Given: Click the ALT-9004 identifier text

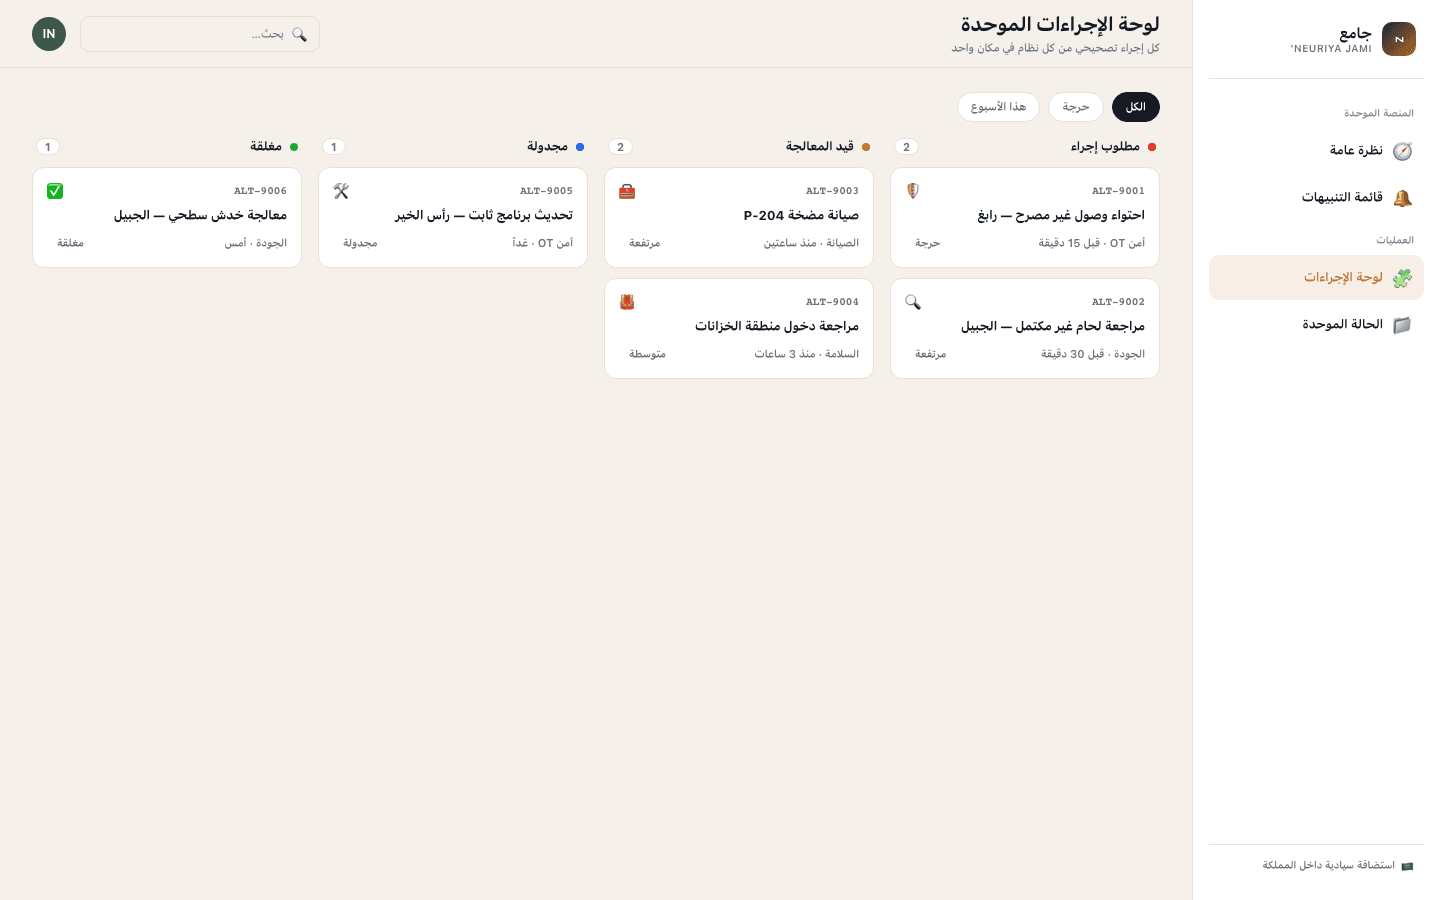Looking at the screenshot, I should 832,302.
